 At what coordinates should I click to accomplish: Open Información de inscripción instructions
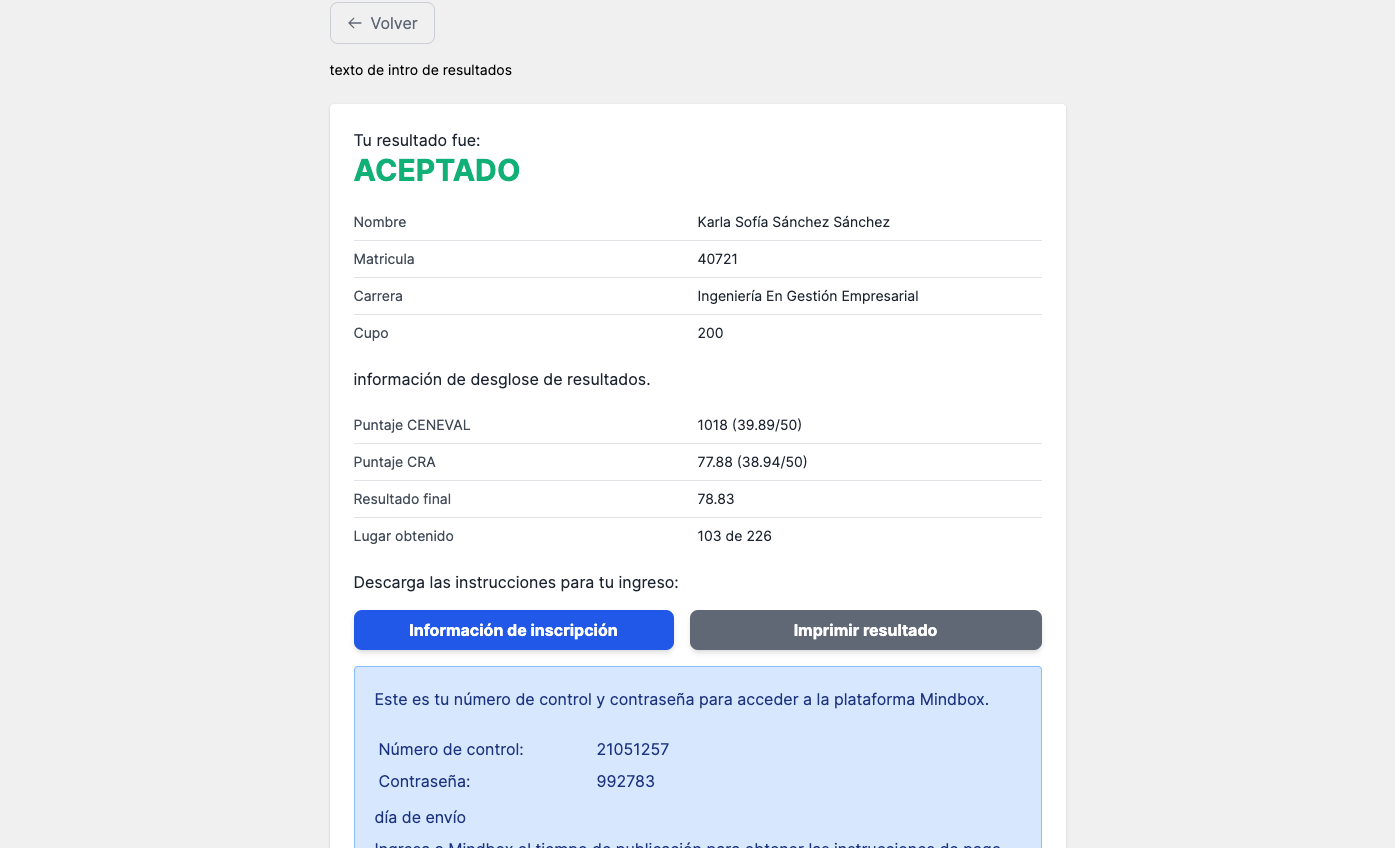pos(514,630)
